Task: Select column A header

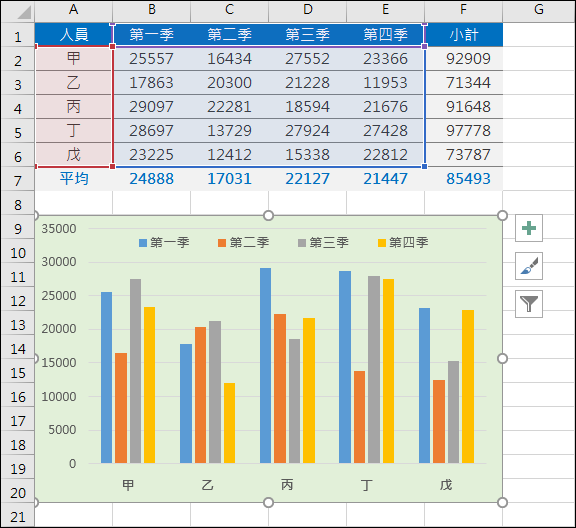Action: click(x=73, y=10)
